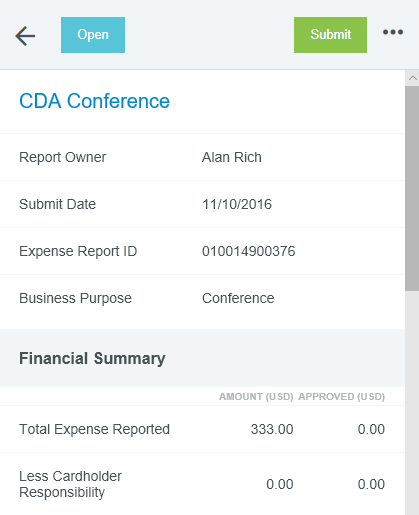This screenshot has height=515, width=419.
Task: Click the Submit Date value 11/10/2016
Action: pyautogui.click(x=237, y=204)
